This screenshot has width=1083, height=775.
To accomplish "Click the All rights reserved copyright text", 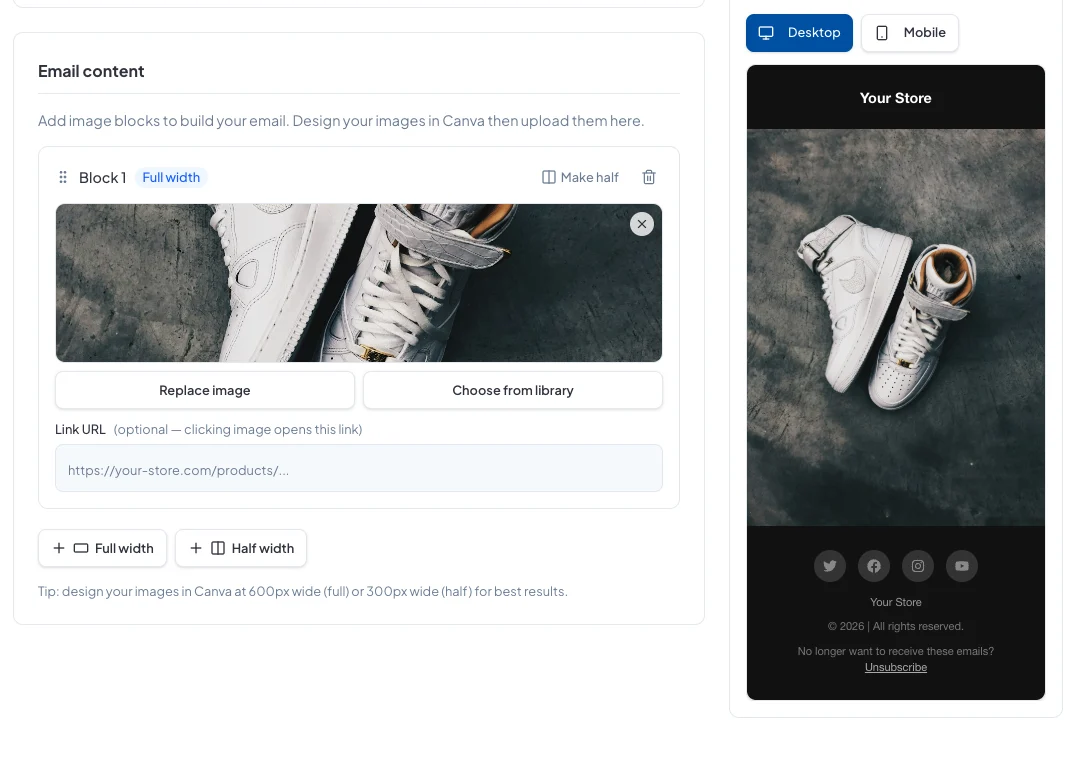I will (896, 626).
